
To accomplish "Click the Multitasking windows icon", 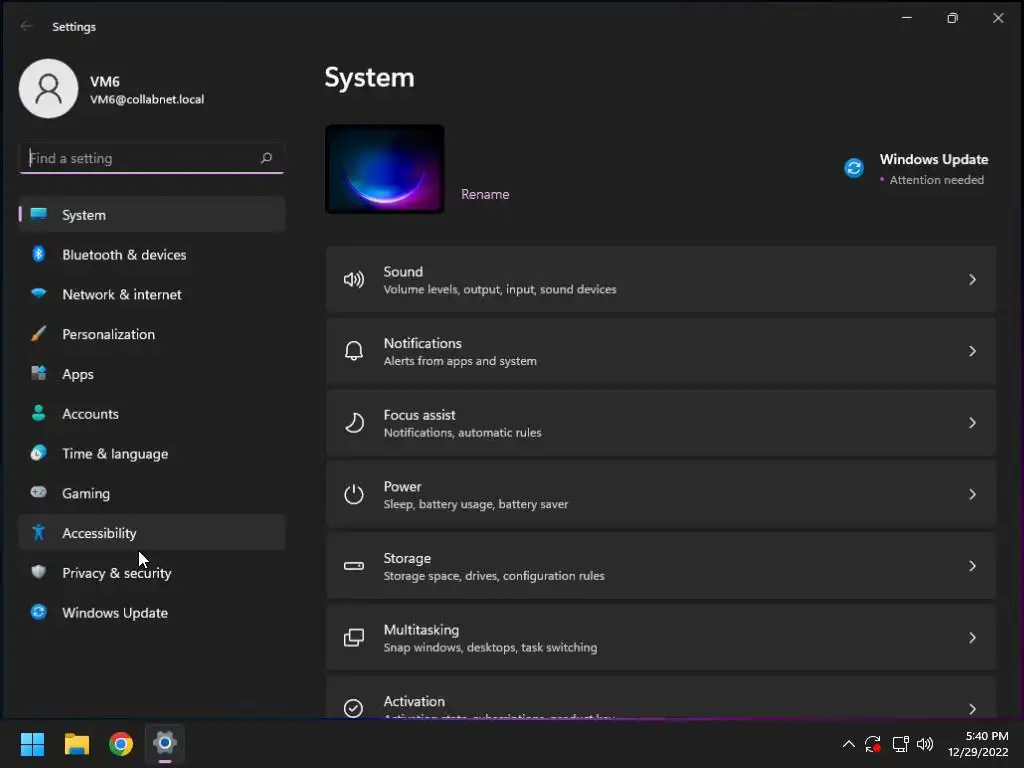I will pos(354,637).
